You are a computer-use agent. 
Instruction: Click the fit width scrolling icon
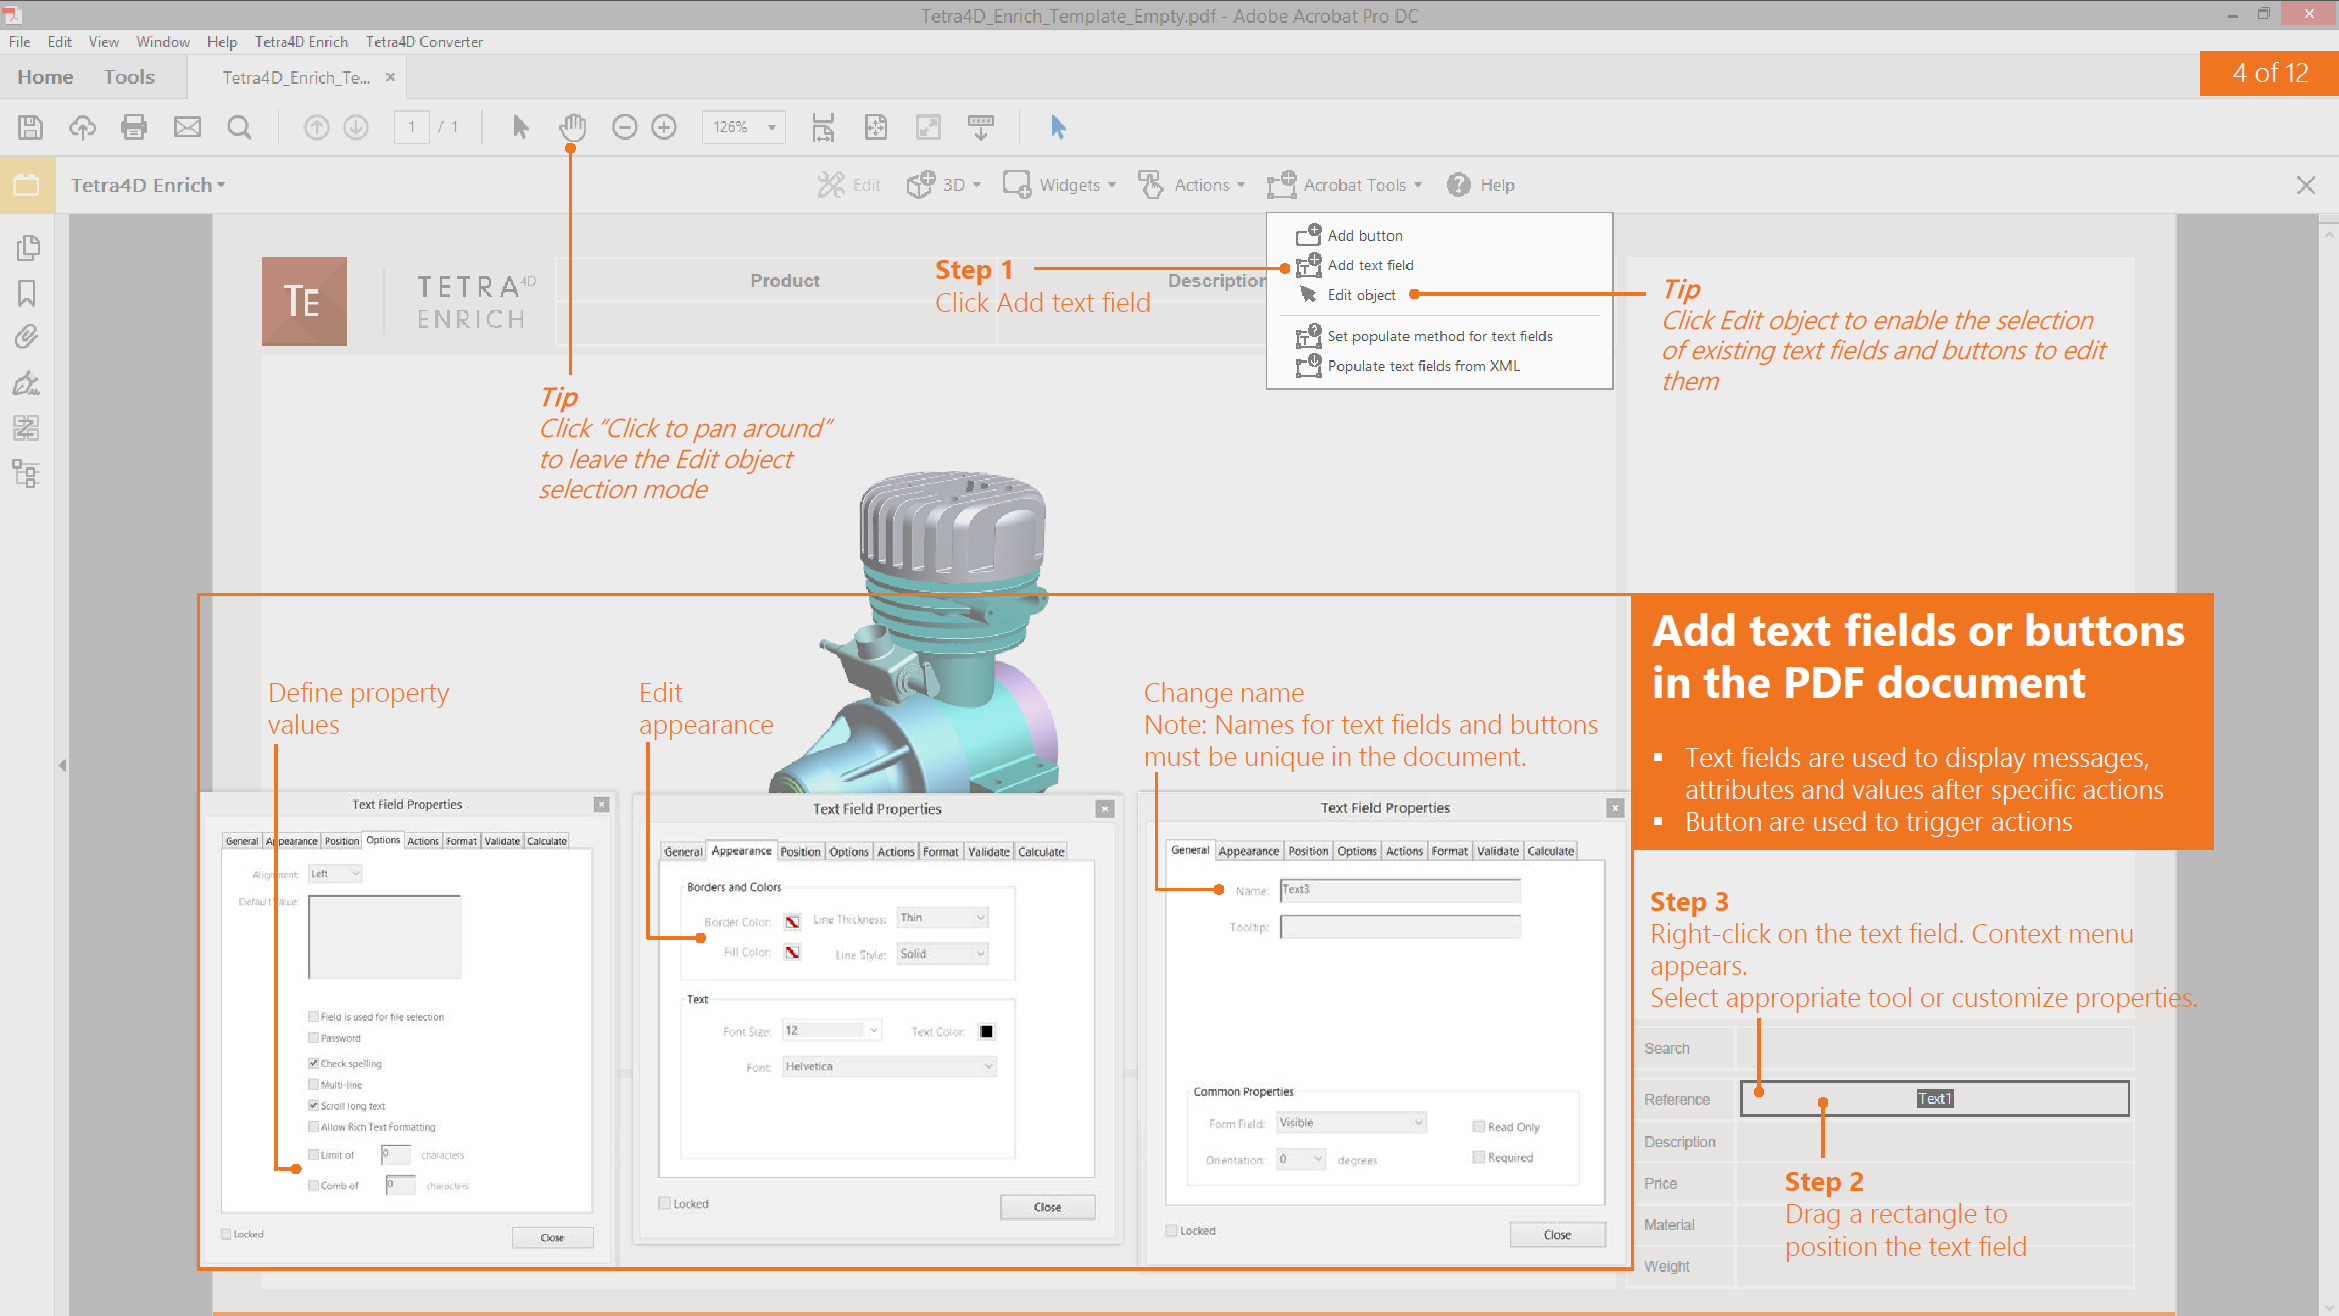pos(823,127)
